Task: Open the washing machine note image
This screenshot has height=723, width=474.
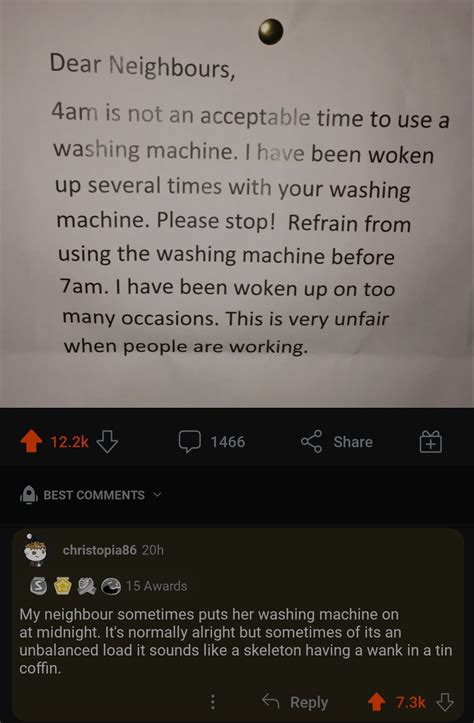Action: (x=237, y=203)
